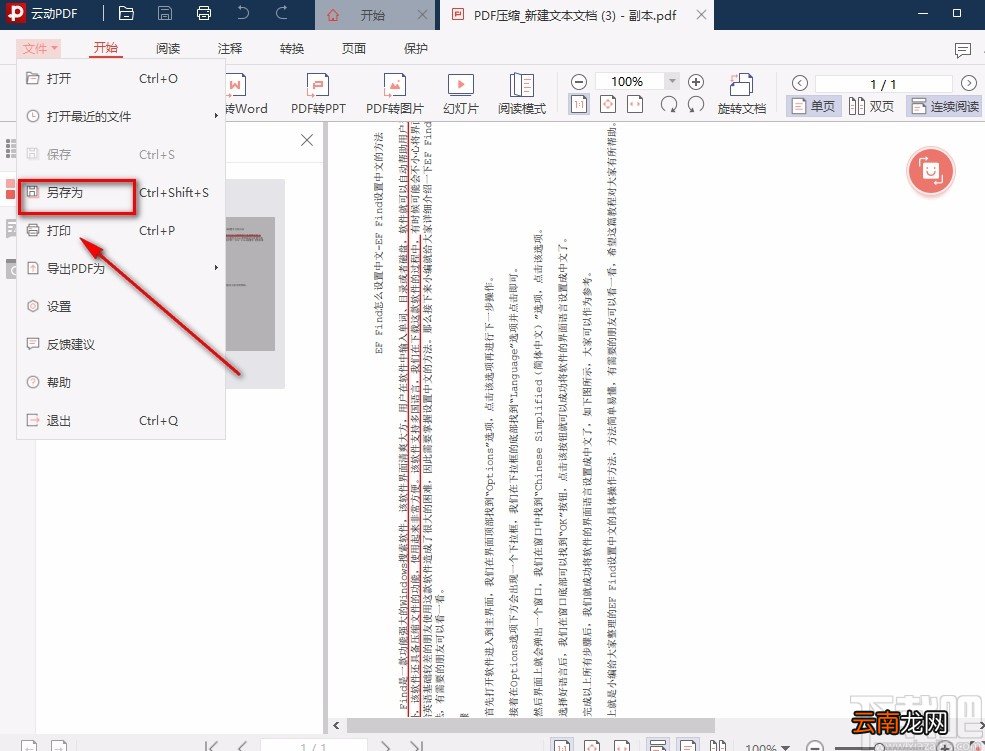The height and width of the screenshot is (751, 985).
Task: Open the zoom percentage dropdown arrow
Action: pyautogui.click(x=672, y=81)
